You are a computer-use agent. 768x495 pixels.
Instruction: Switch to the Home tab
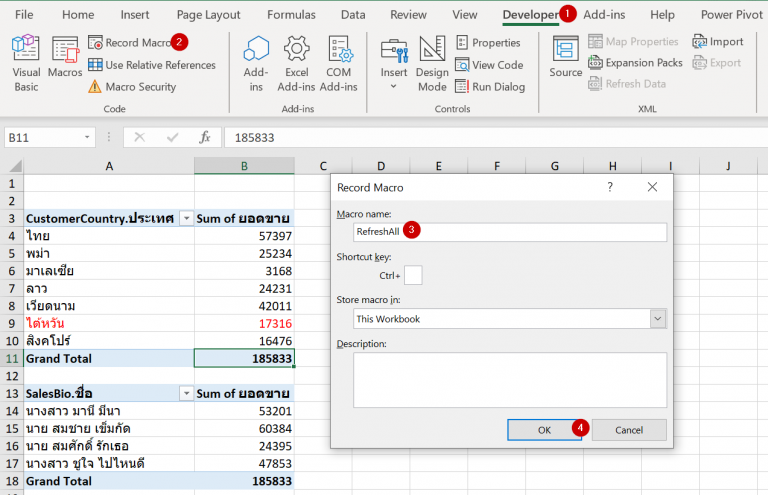coord(78,15)
